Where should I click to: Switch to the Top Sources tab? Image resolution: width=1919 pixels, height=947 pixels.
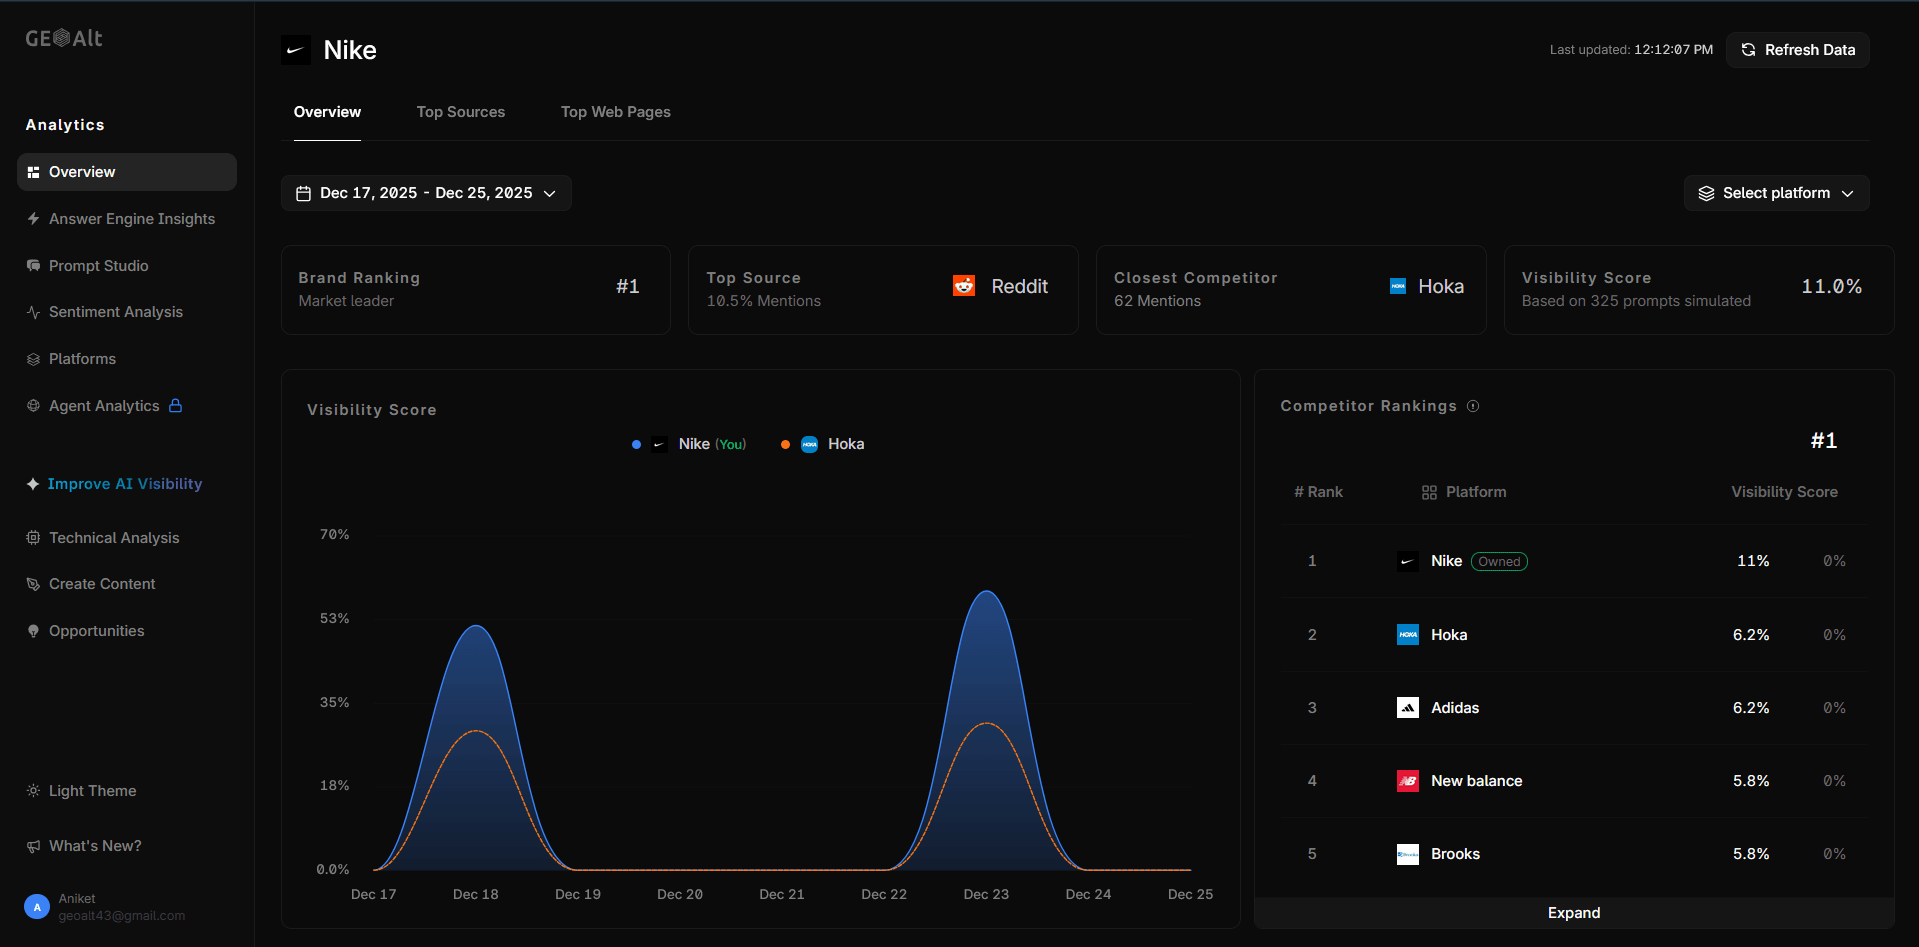[461, 112]
